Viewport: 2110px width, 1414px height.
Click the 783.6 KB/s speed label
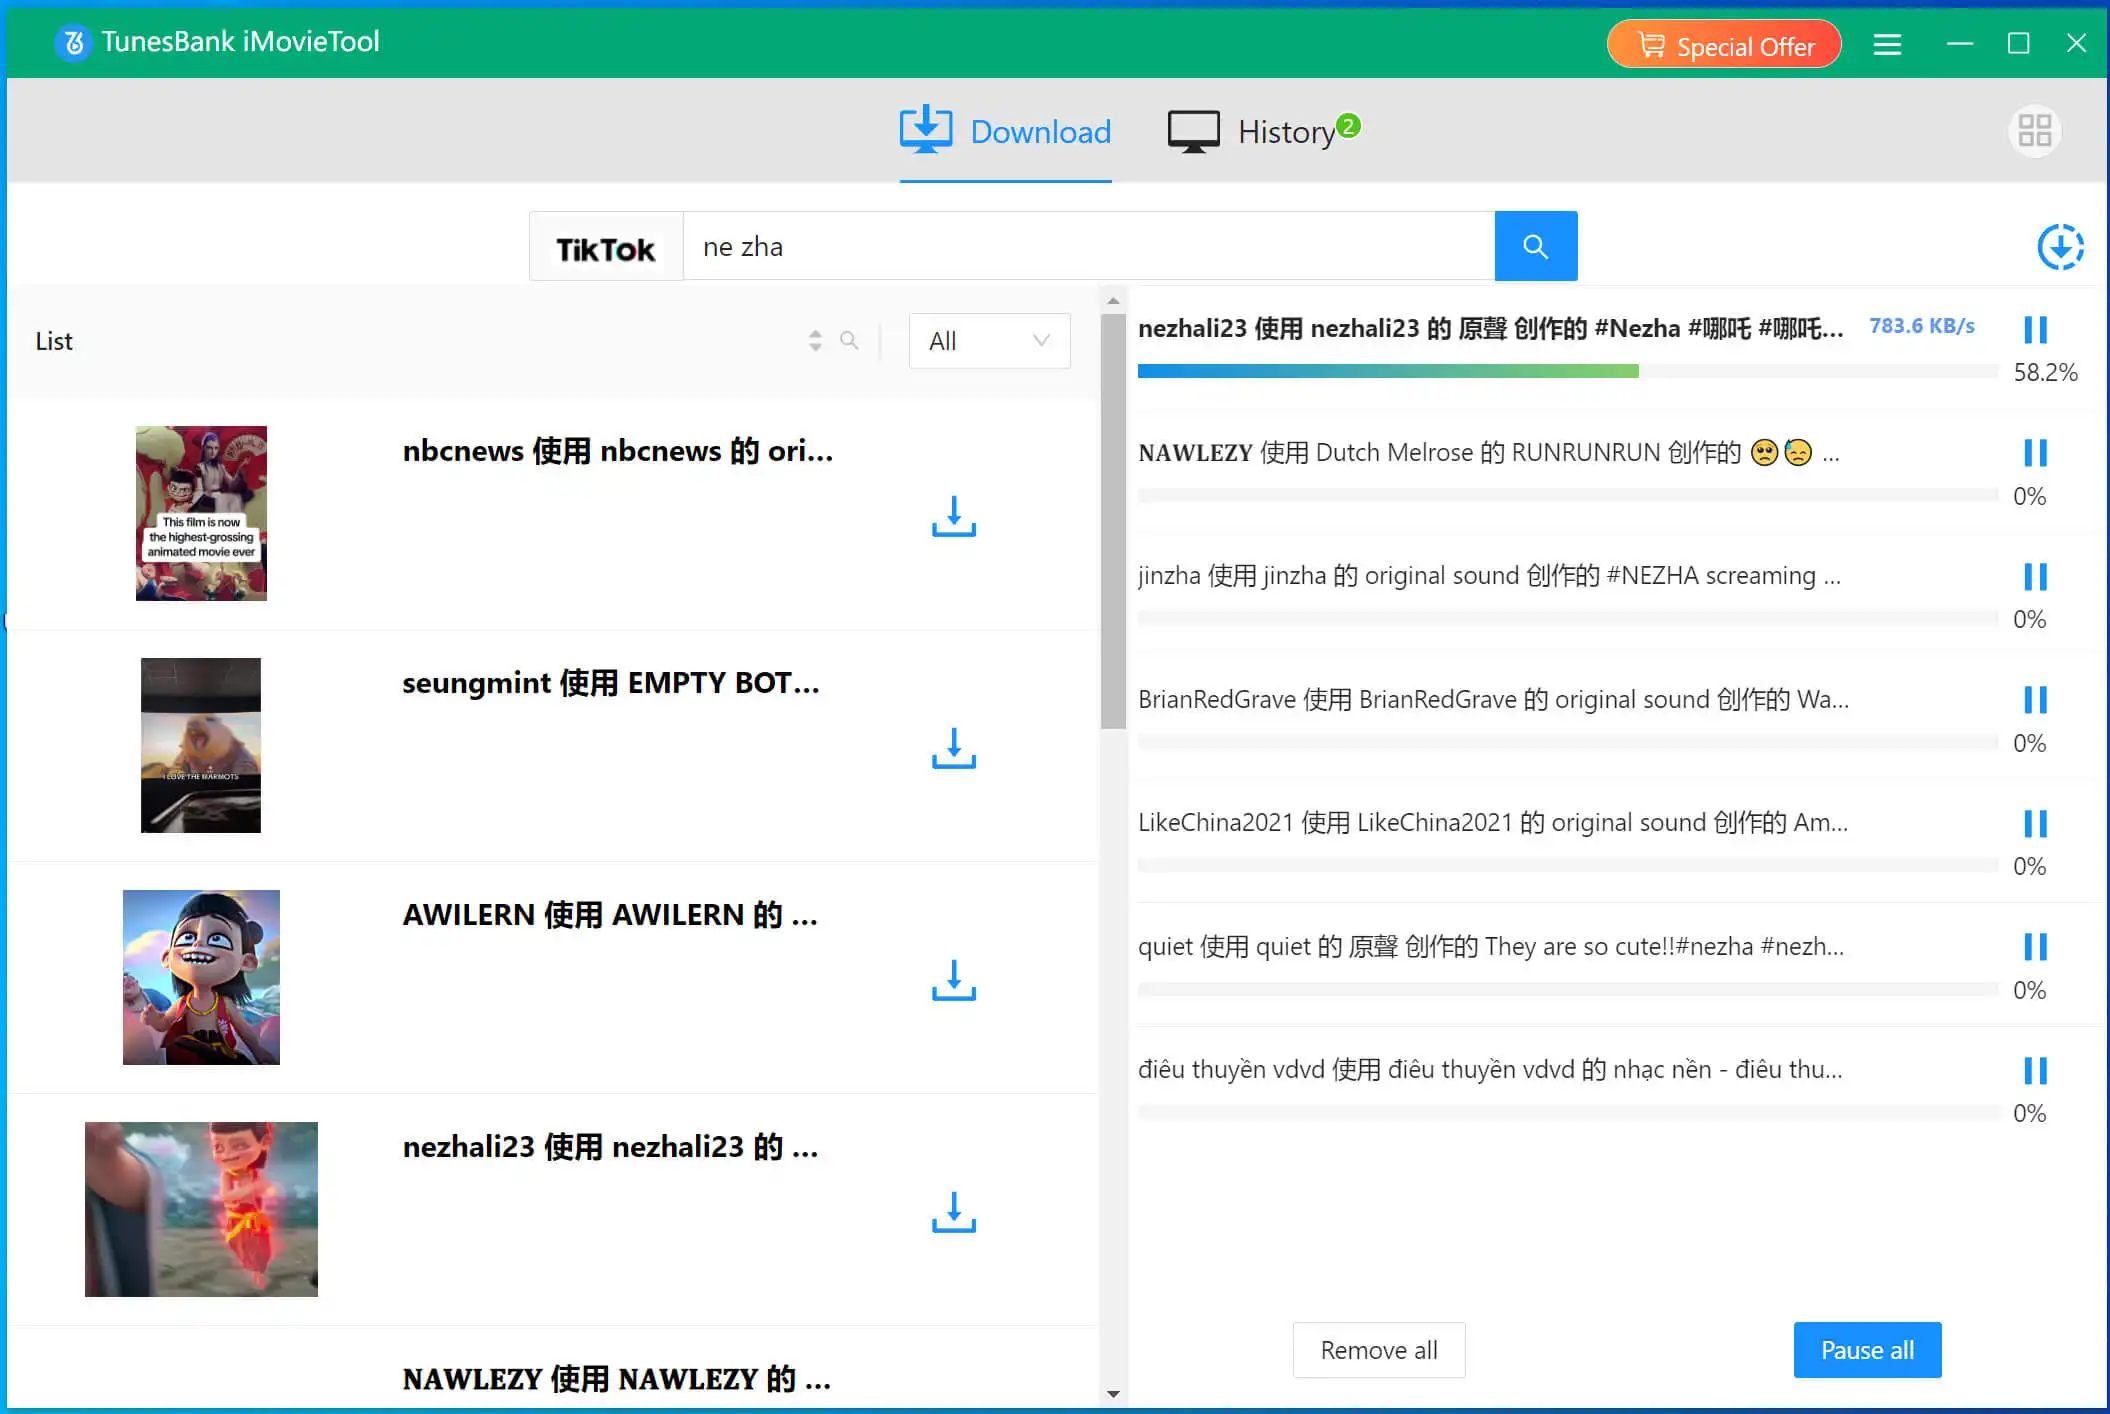point(1922,326)
